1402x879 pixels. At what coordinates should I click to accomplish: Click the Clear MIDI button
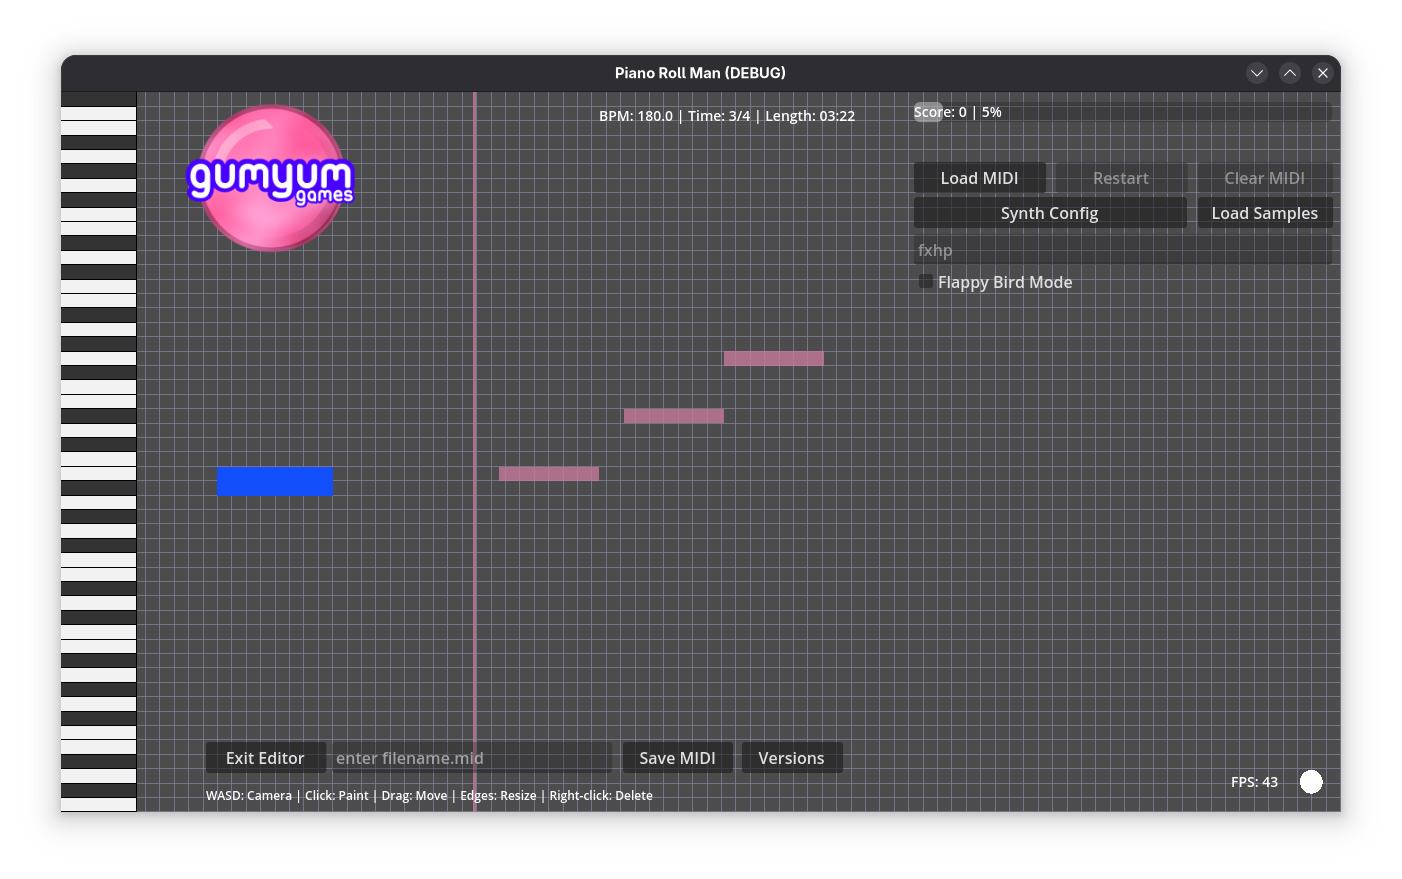click(x=1264, y=178)
